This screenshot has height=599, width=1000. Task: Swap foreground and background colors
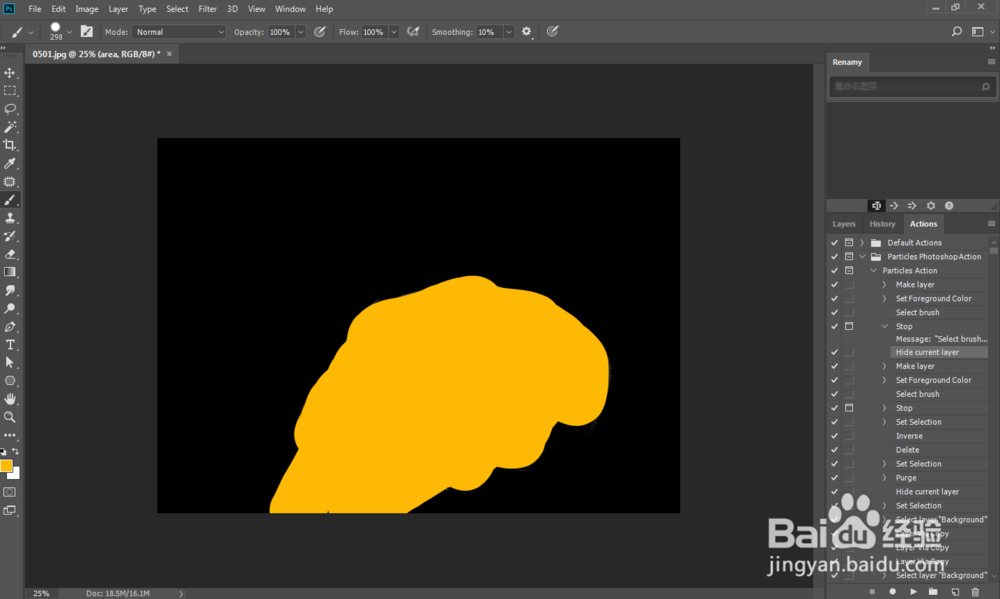pyautogui.click(x=15, y=451)
